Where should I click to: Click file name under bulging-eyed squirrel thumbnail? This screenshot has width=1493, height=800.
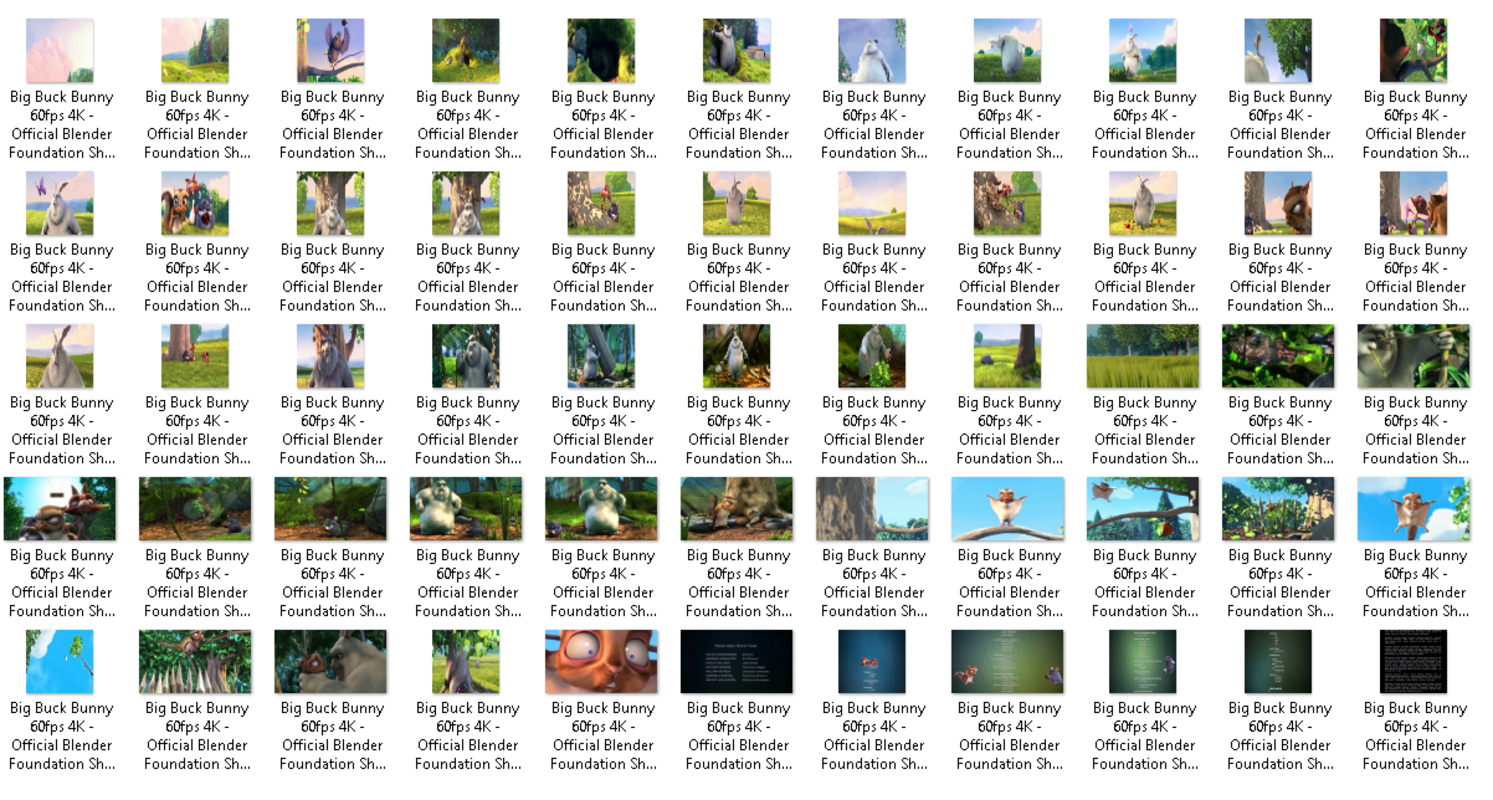pyautogui.click(x=603, y=736)
